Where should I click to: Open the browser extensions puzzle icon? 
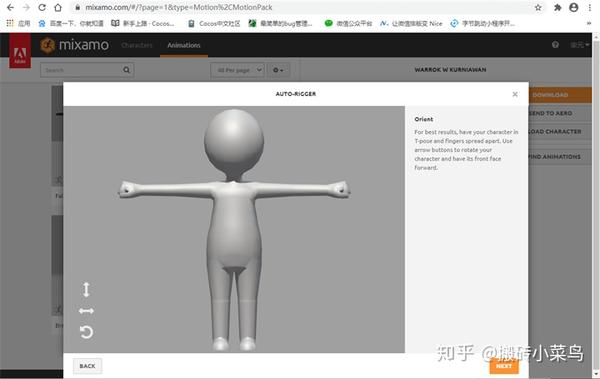(558, 7)
